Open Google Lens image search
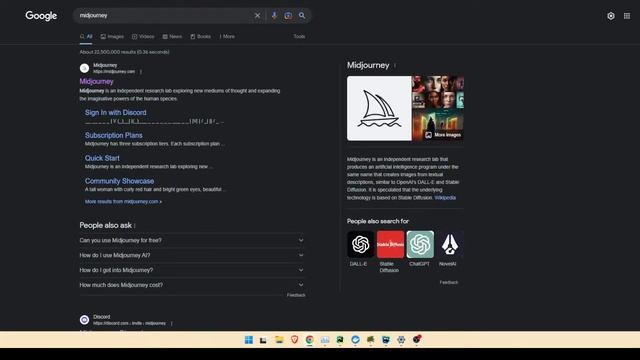The width and height of the screenshot is (640, 360). click(x=288, y=16)
